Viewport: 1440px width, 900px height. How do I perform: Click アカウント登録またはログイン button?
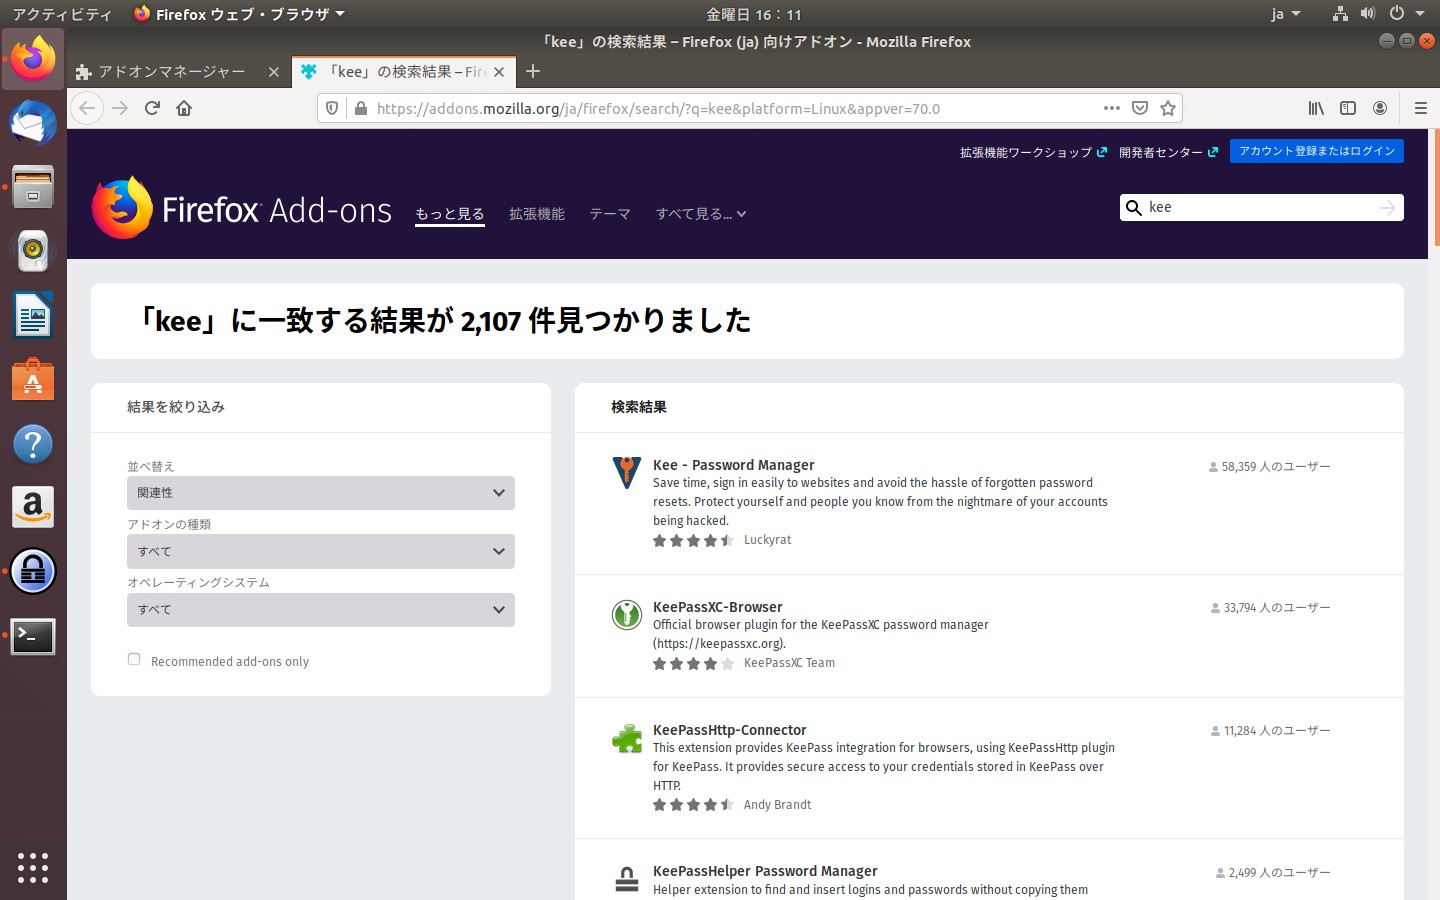click(1317, 151)
